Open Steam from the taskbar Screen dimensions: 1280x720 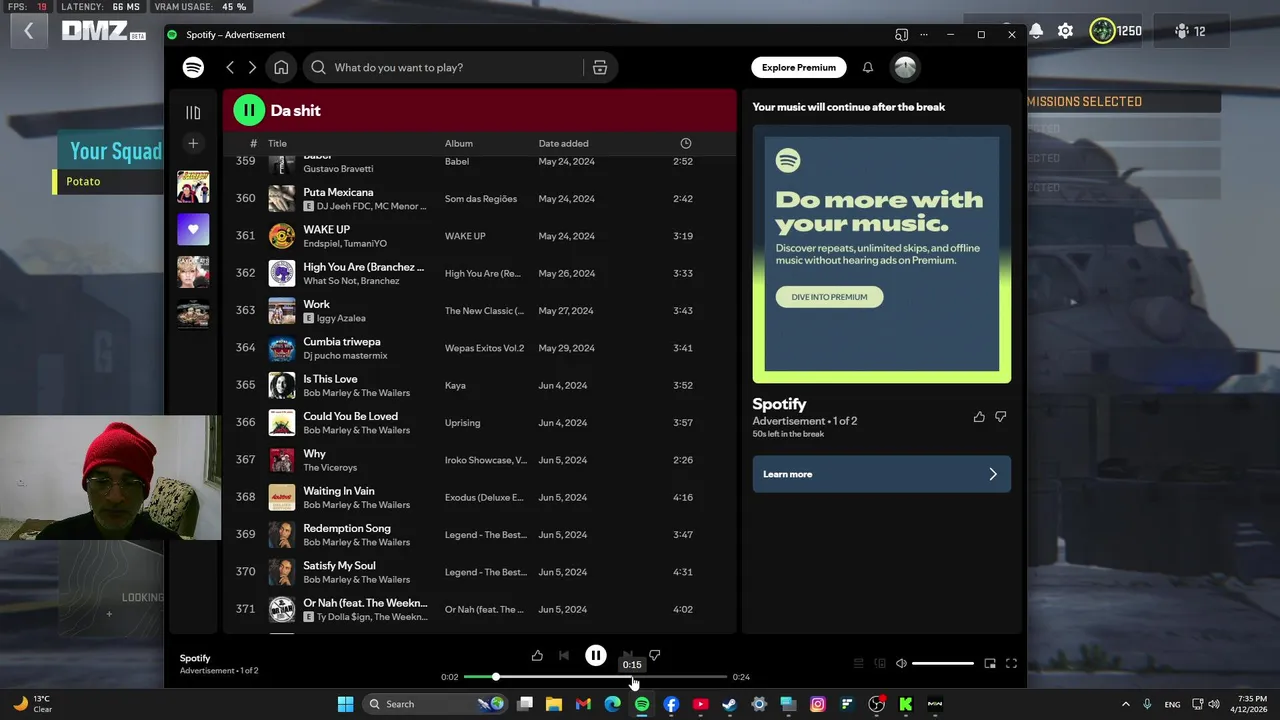pos(729,704)
